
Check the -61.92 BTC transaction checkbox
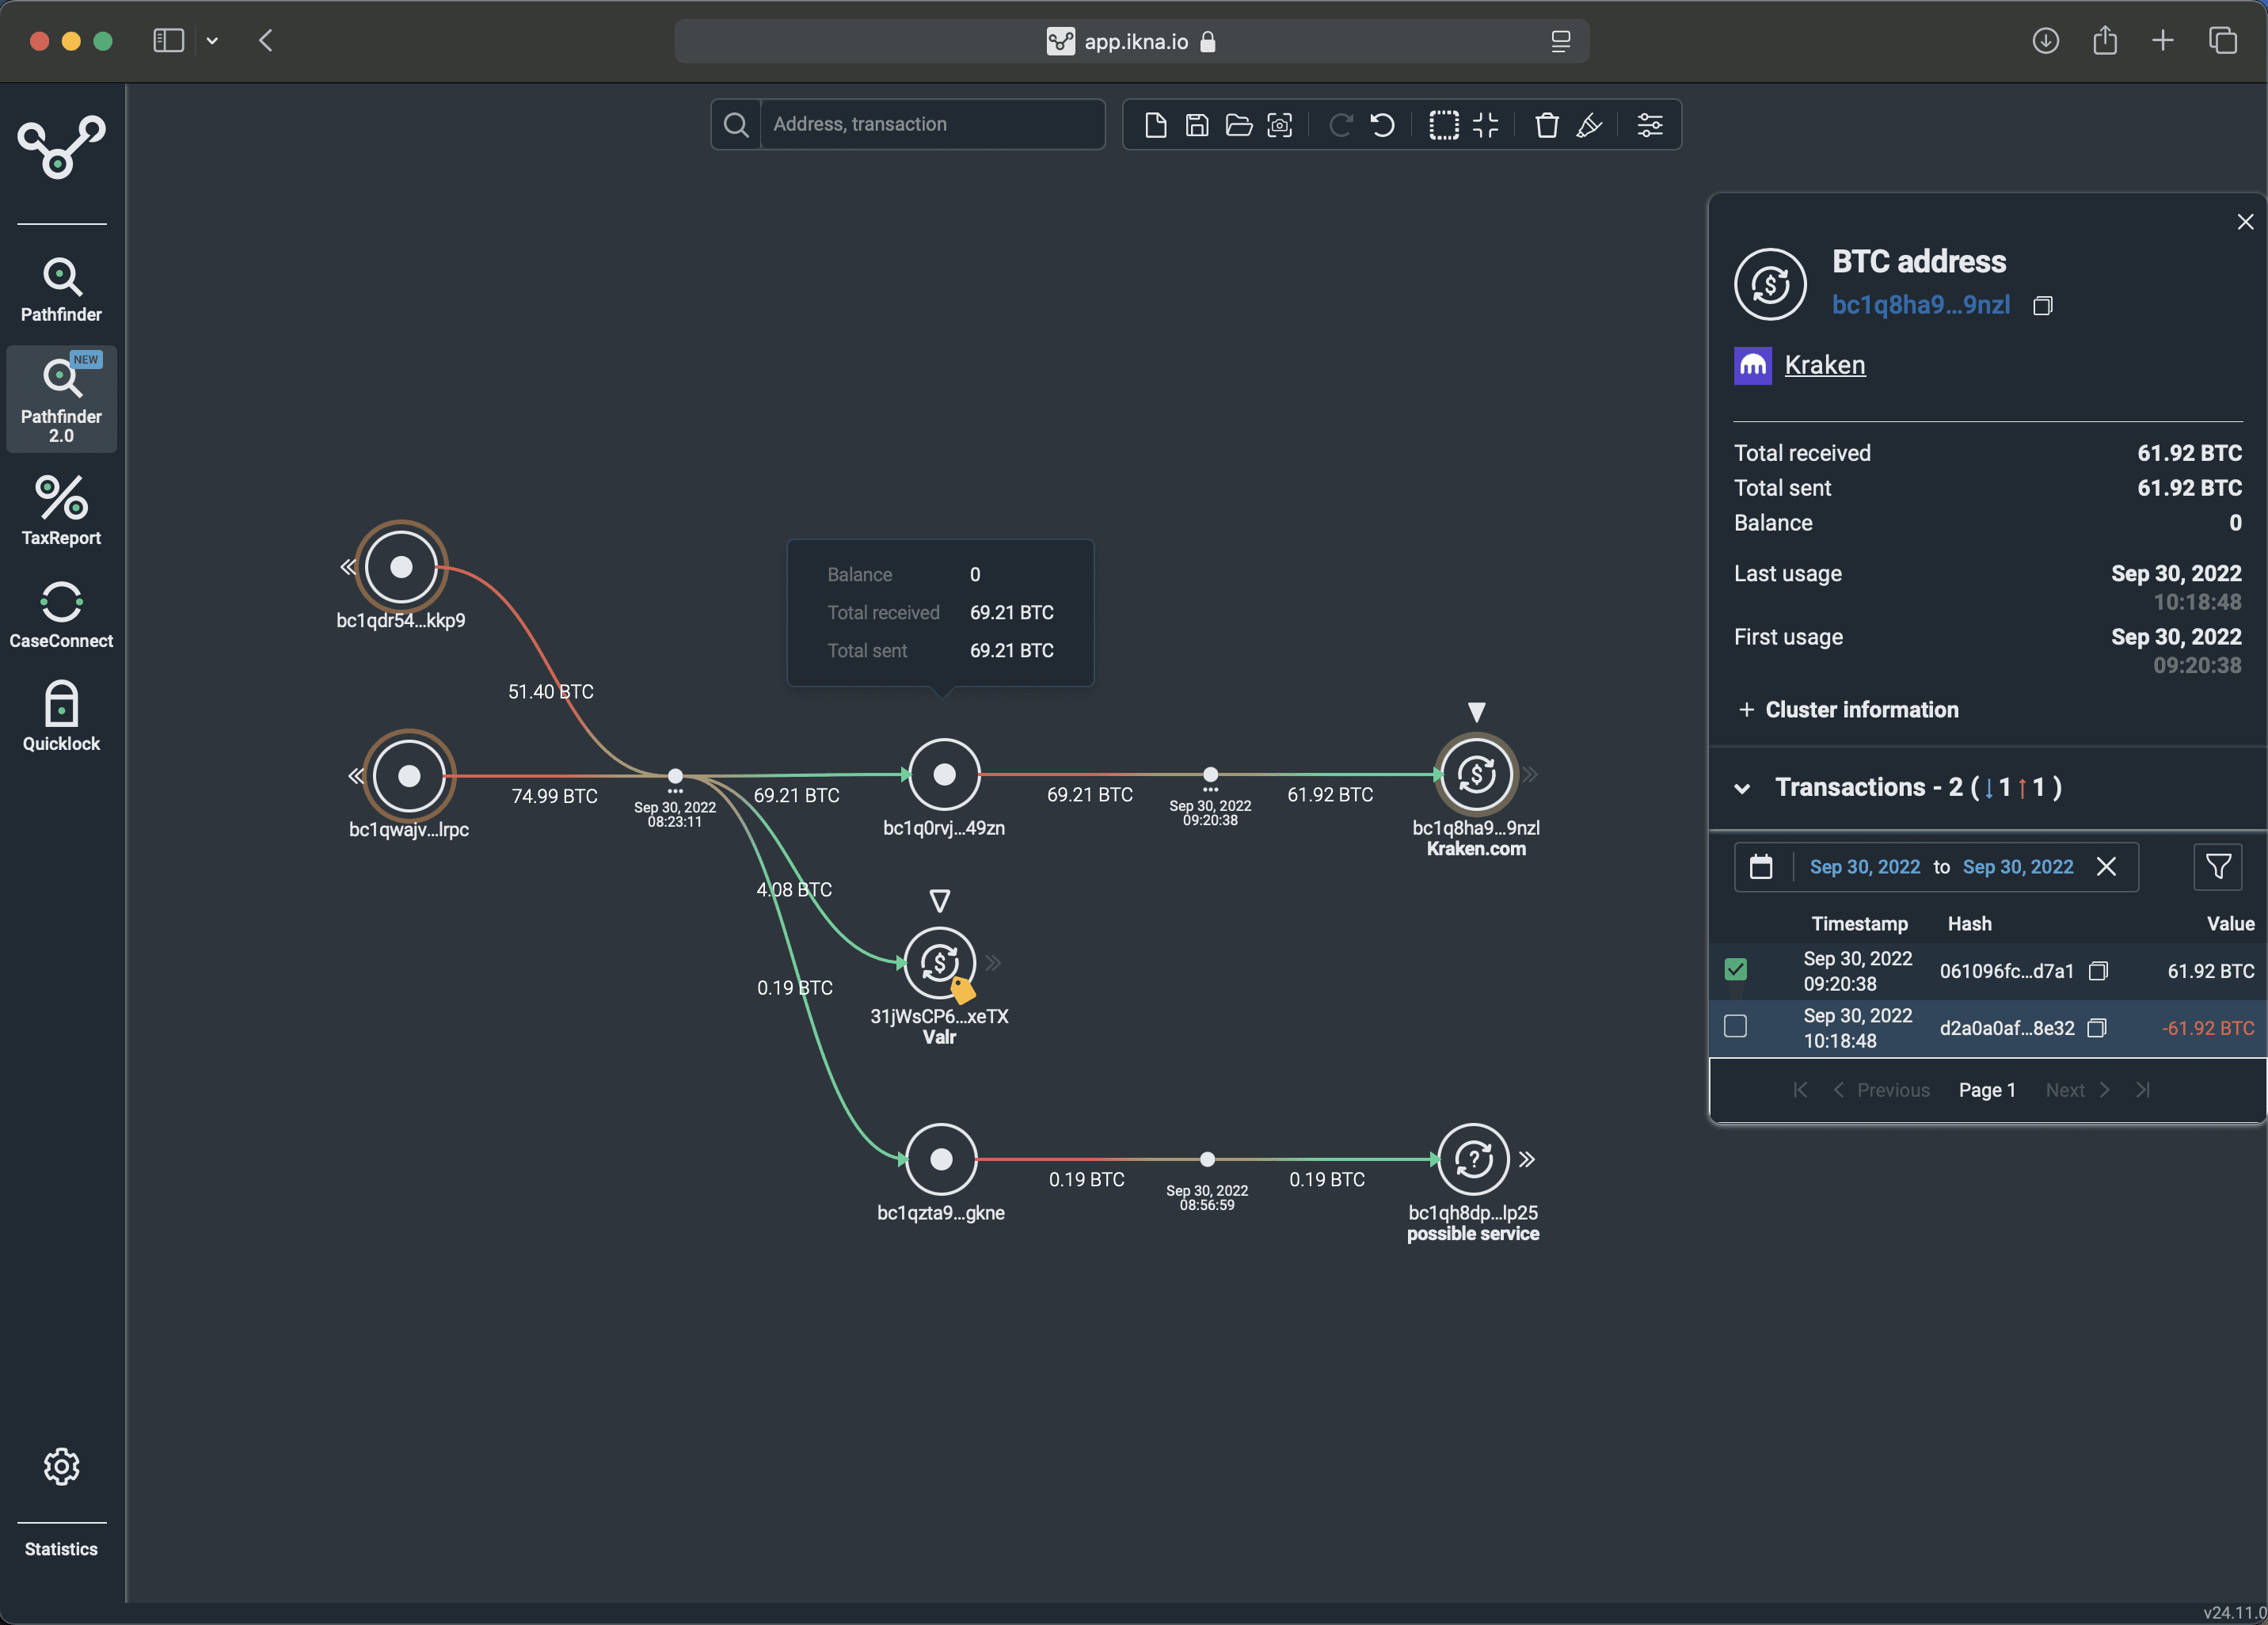(1737, 1026)
